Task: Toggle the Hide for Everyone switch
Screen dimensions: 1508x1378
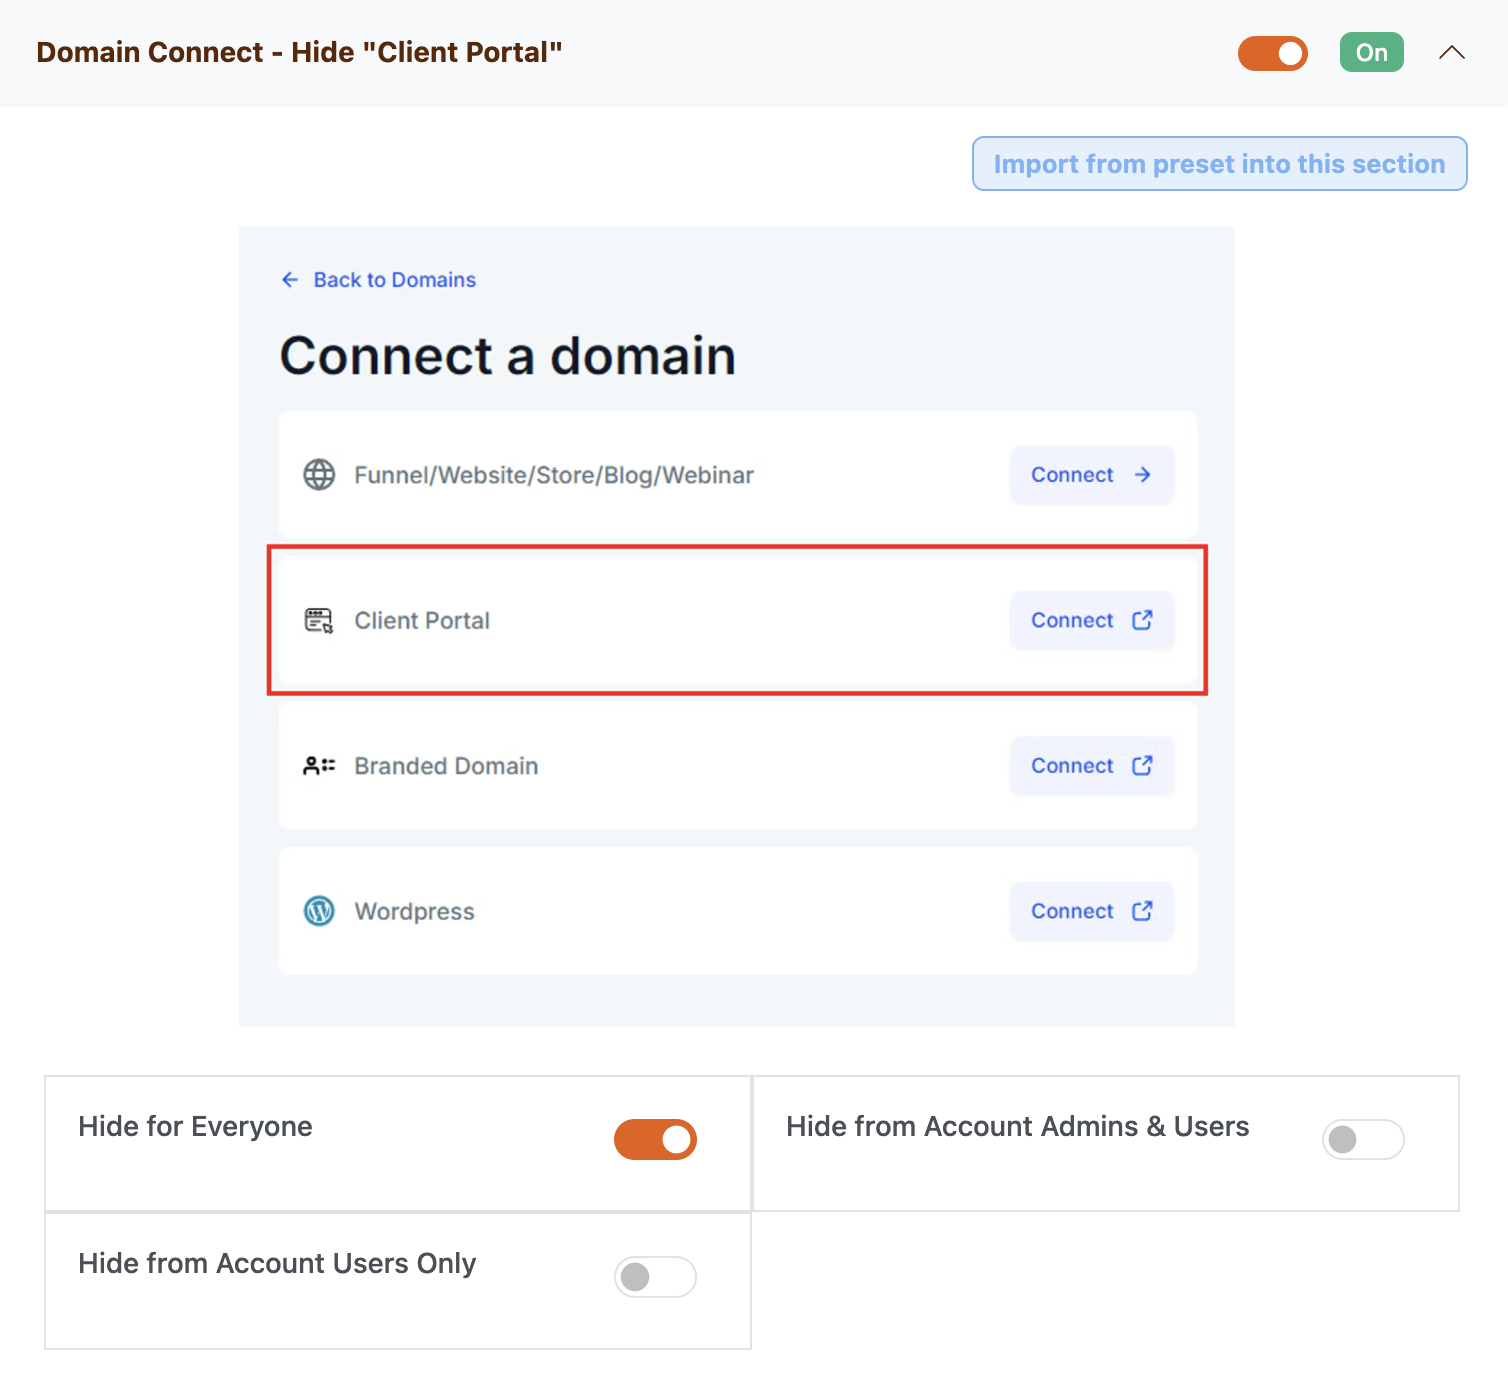Action: [x=655, y=1140]
